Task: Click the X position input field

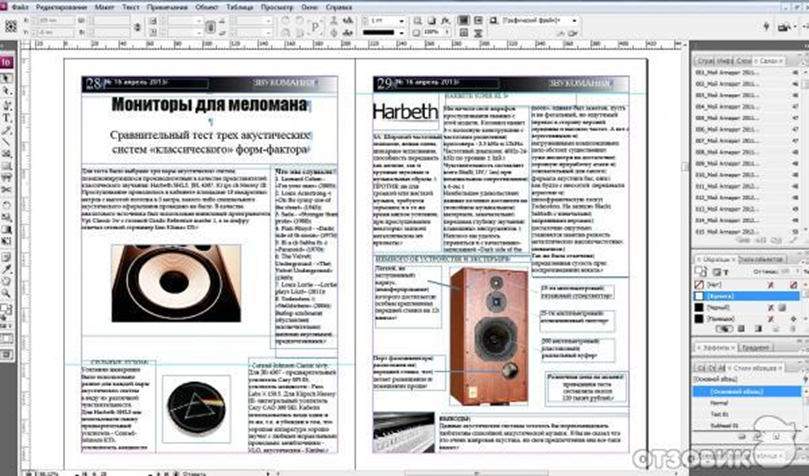Action: [56, 21]
